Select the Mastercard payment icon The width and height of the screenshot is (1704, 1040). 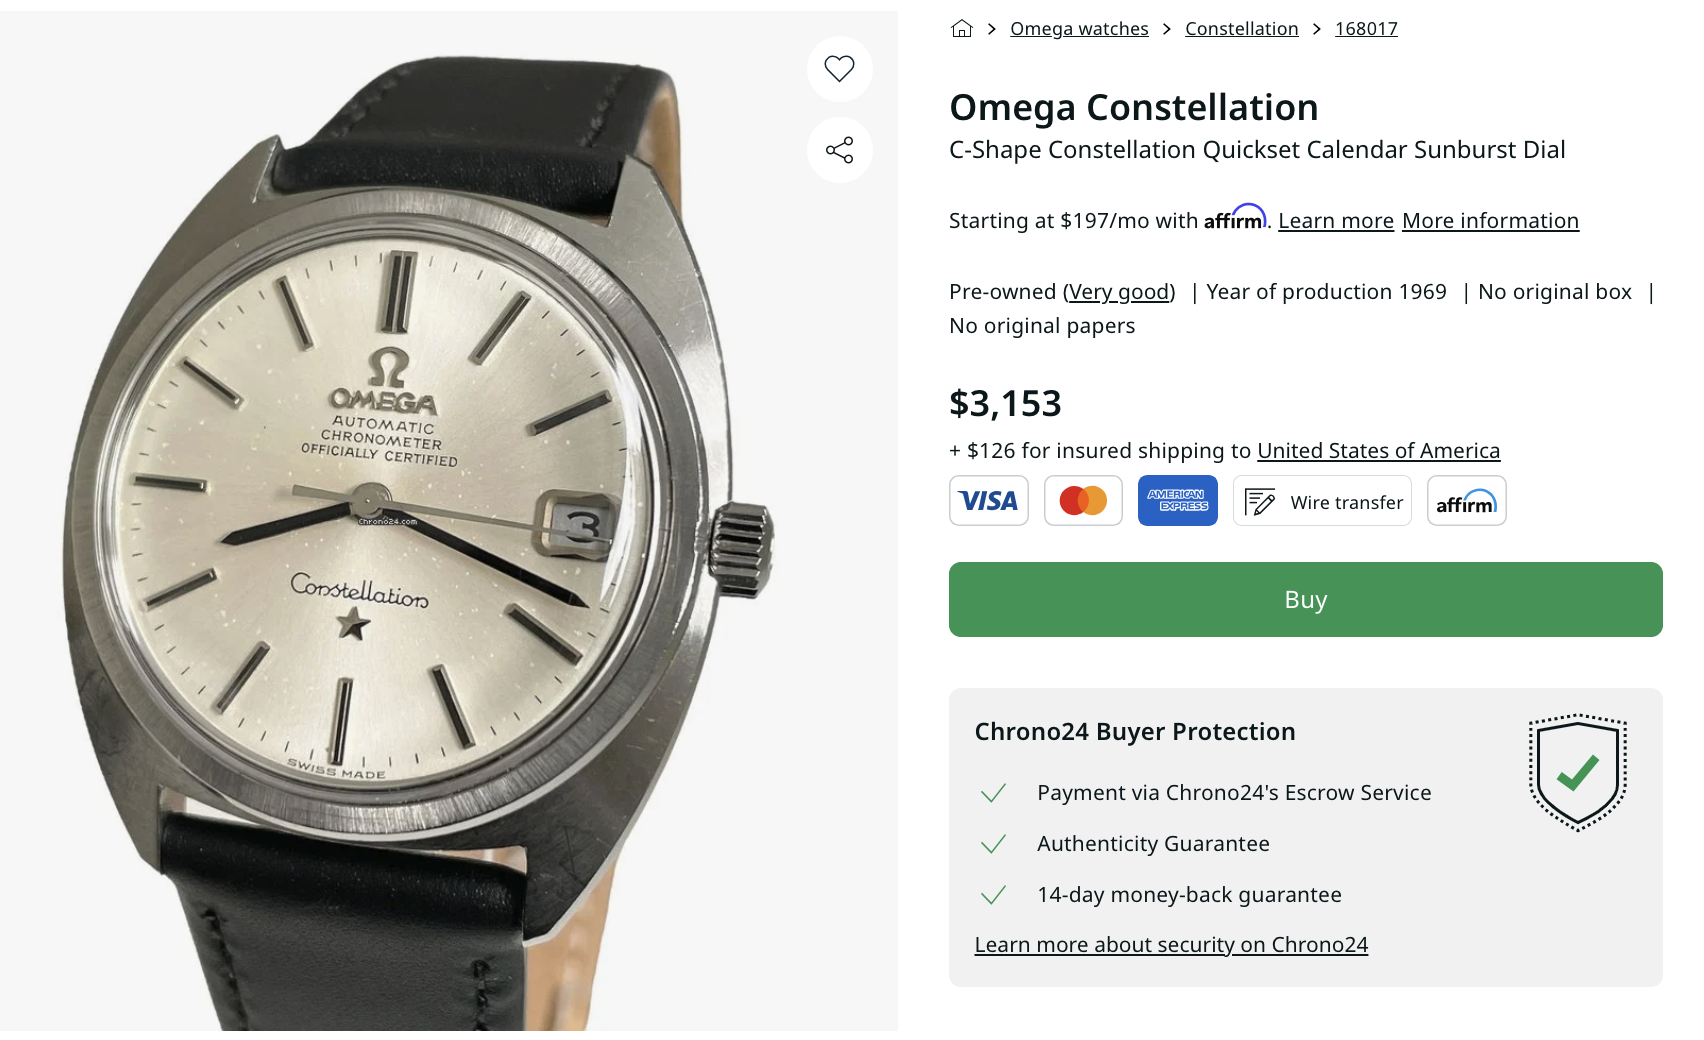tap(1083, 501)
